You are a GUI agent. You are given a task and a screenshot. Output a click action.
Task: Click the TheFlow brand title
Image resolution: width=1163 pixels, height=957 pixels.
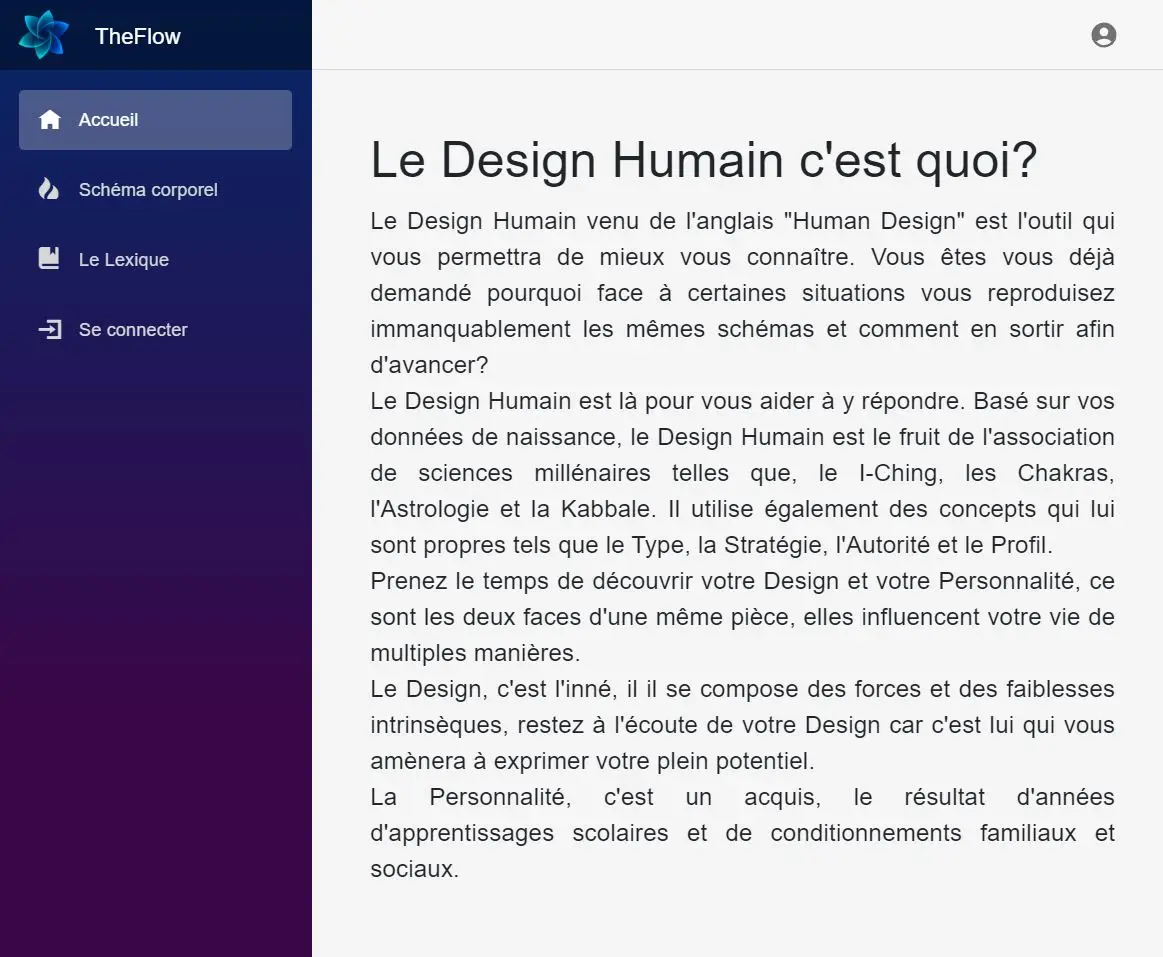(x=138, y=36)
